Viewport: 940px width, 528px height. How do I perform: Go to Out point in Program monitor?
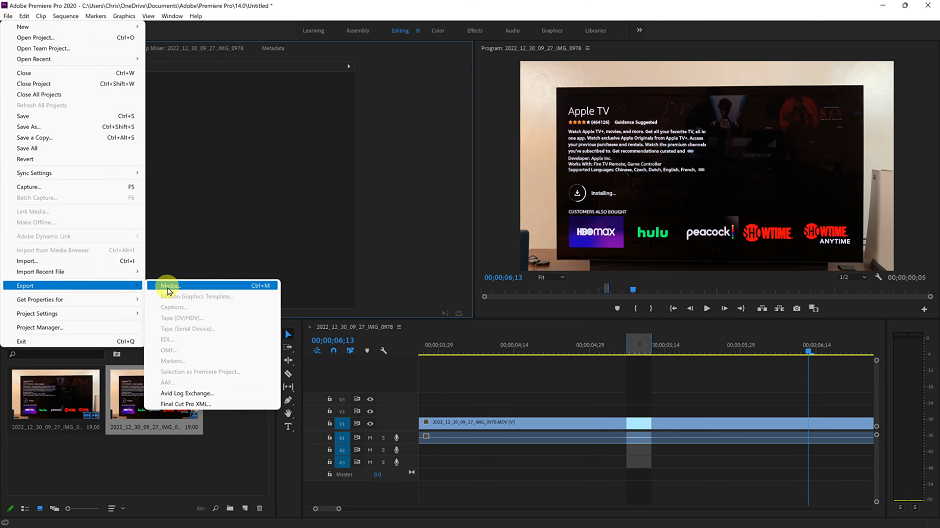tap(741, 308)
